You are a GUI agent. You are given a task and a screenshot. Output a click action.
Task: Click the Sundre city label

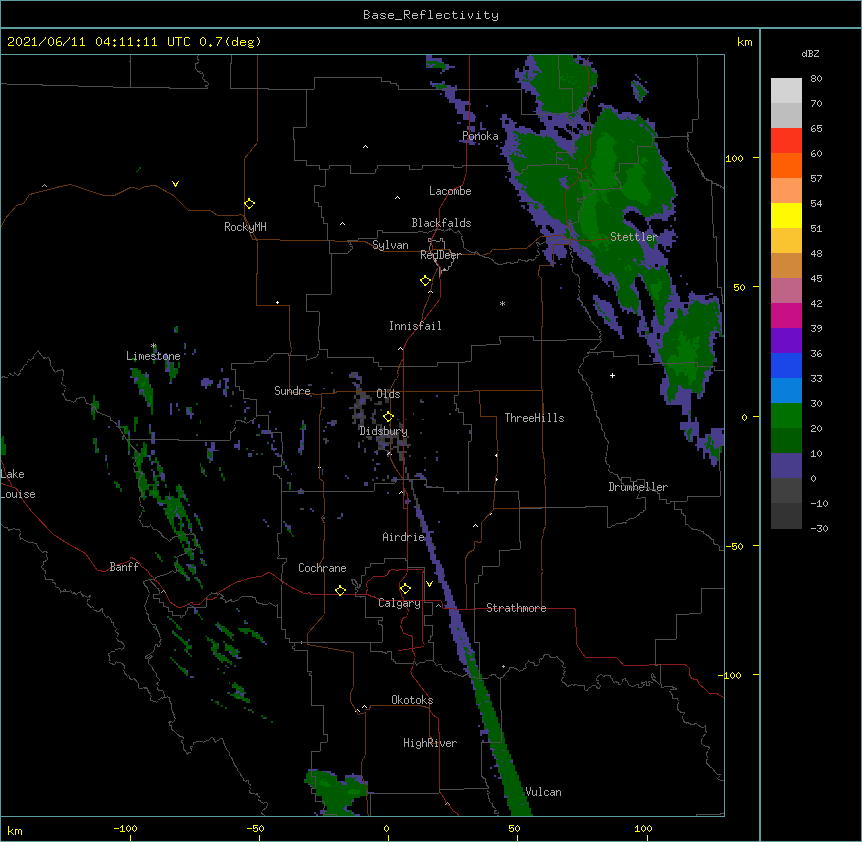[292, 391]
